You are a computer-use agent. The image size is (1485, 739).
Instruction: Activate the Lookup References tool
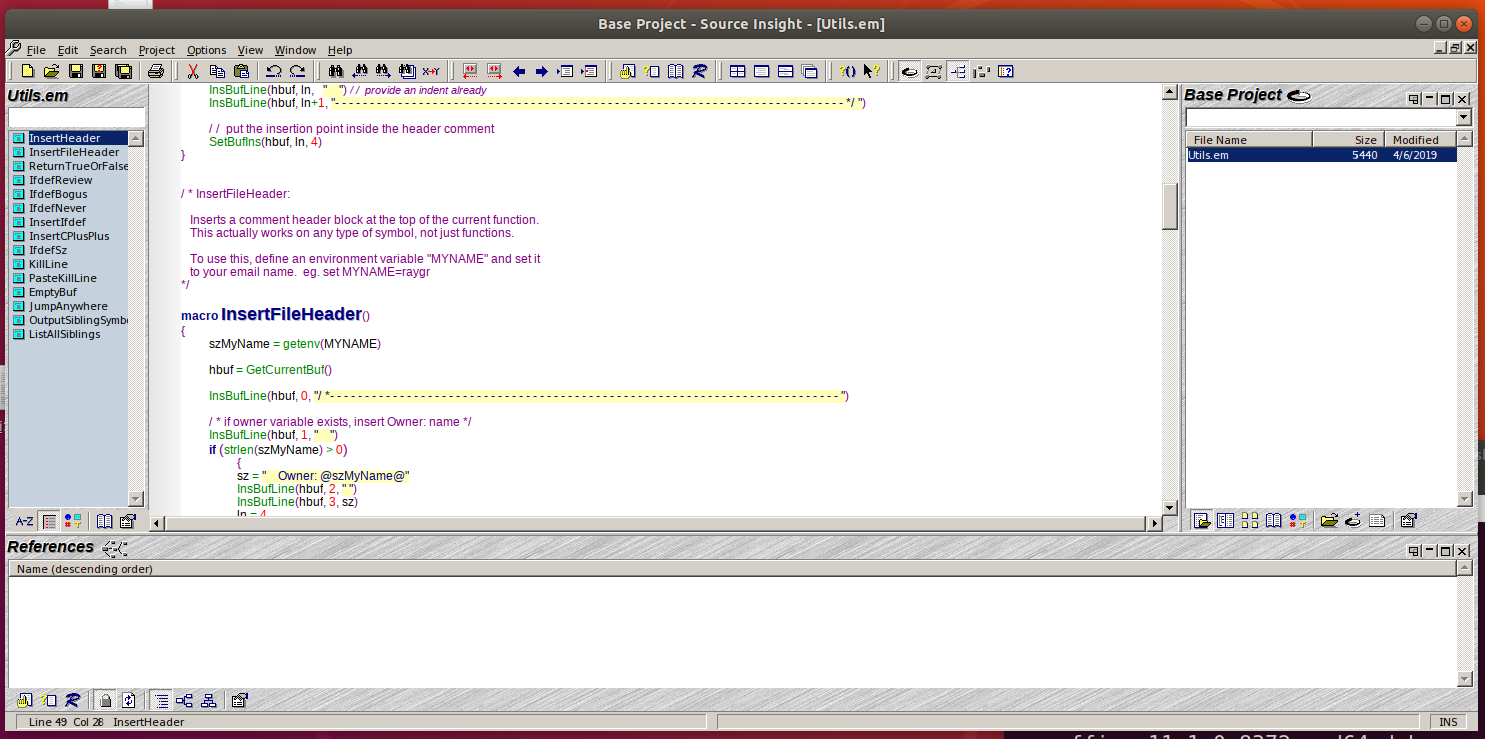(700, 71)
